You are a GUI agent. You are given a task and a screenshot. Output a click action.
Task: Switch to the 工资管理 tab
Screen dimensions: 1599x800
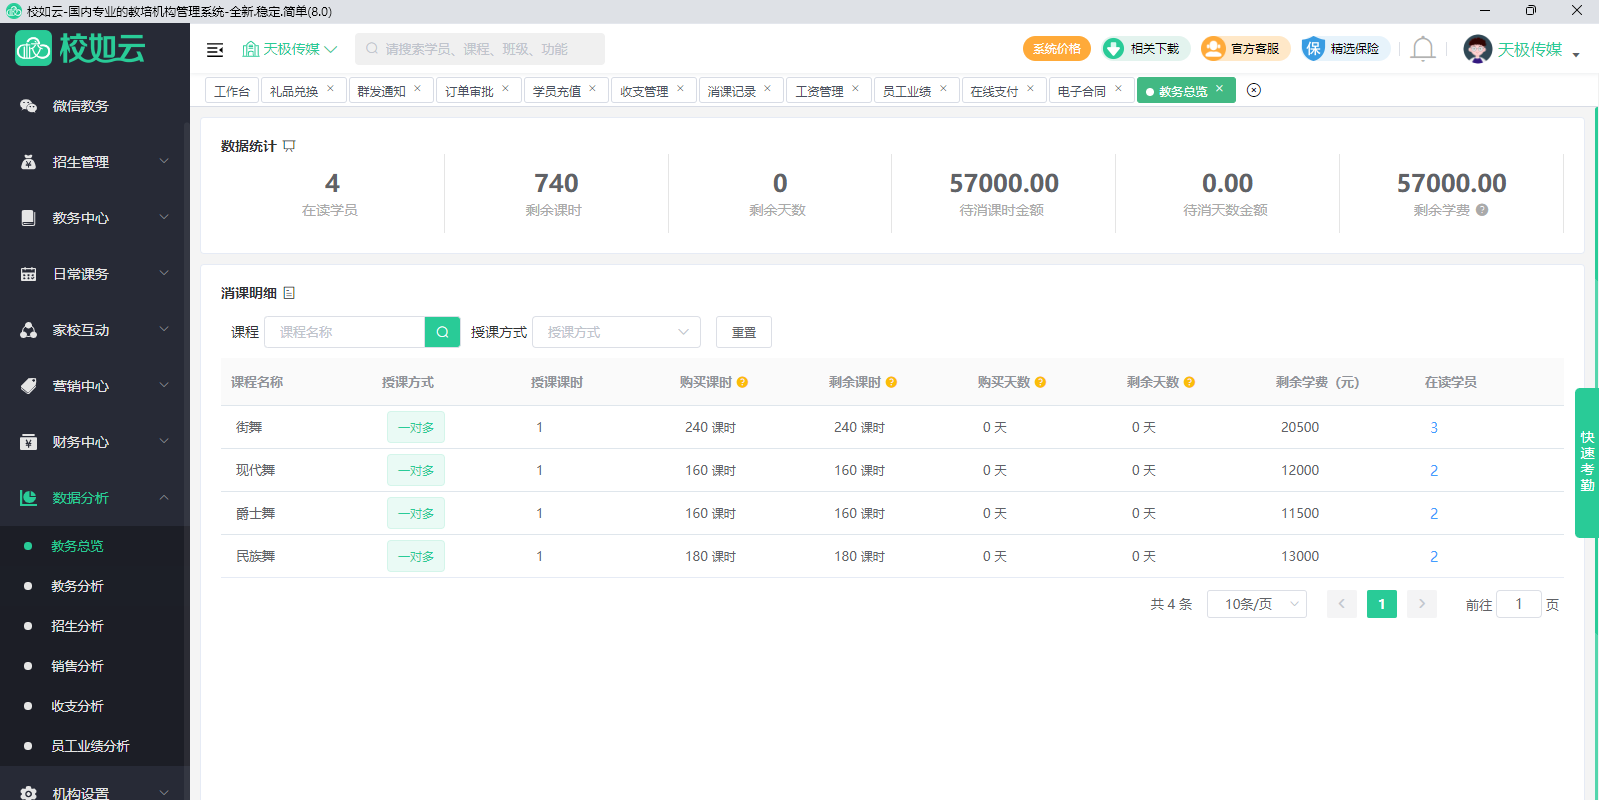point(819,91)
